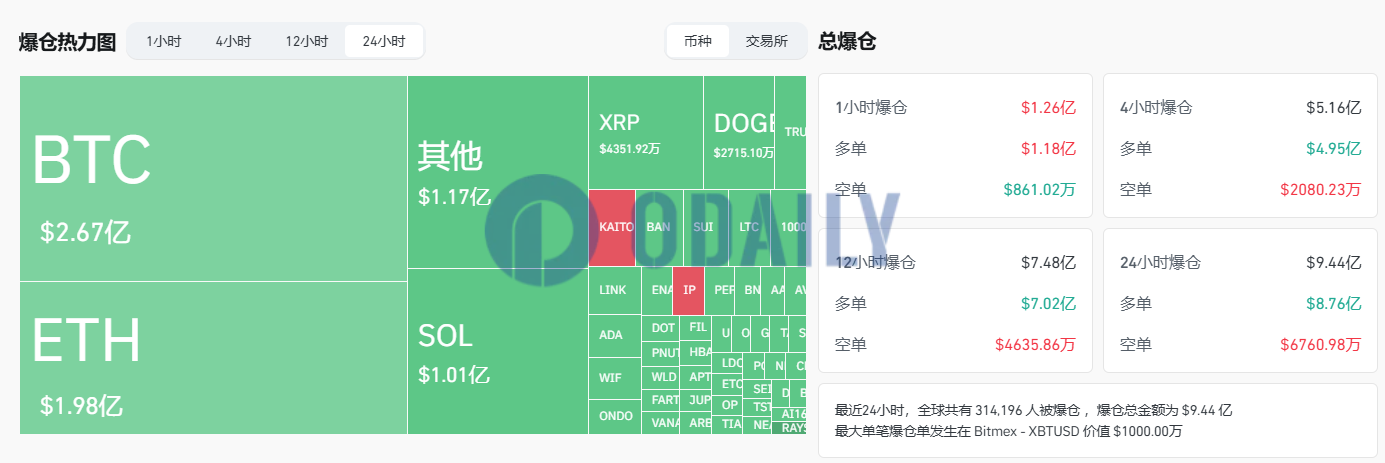Click the ETH heatmap tile
This screenshot has width=1385, height=463.
[x=213, y=358]
